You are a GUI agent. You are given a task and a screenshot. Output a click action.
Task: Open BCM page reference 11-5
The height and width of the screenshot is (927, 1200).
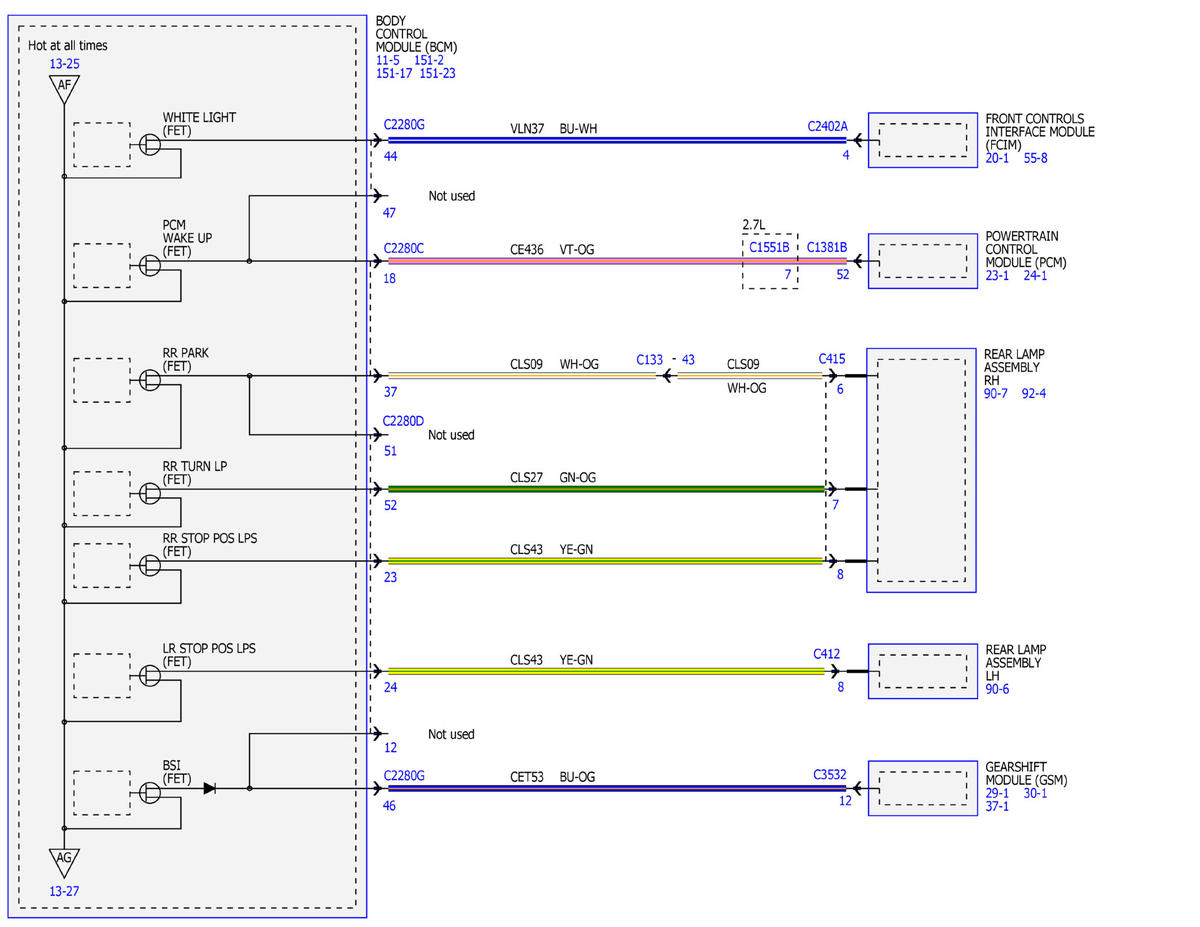pos(388,60)
